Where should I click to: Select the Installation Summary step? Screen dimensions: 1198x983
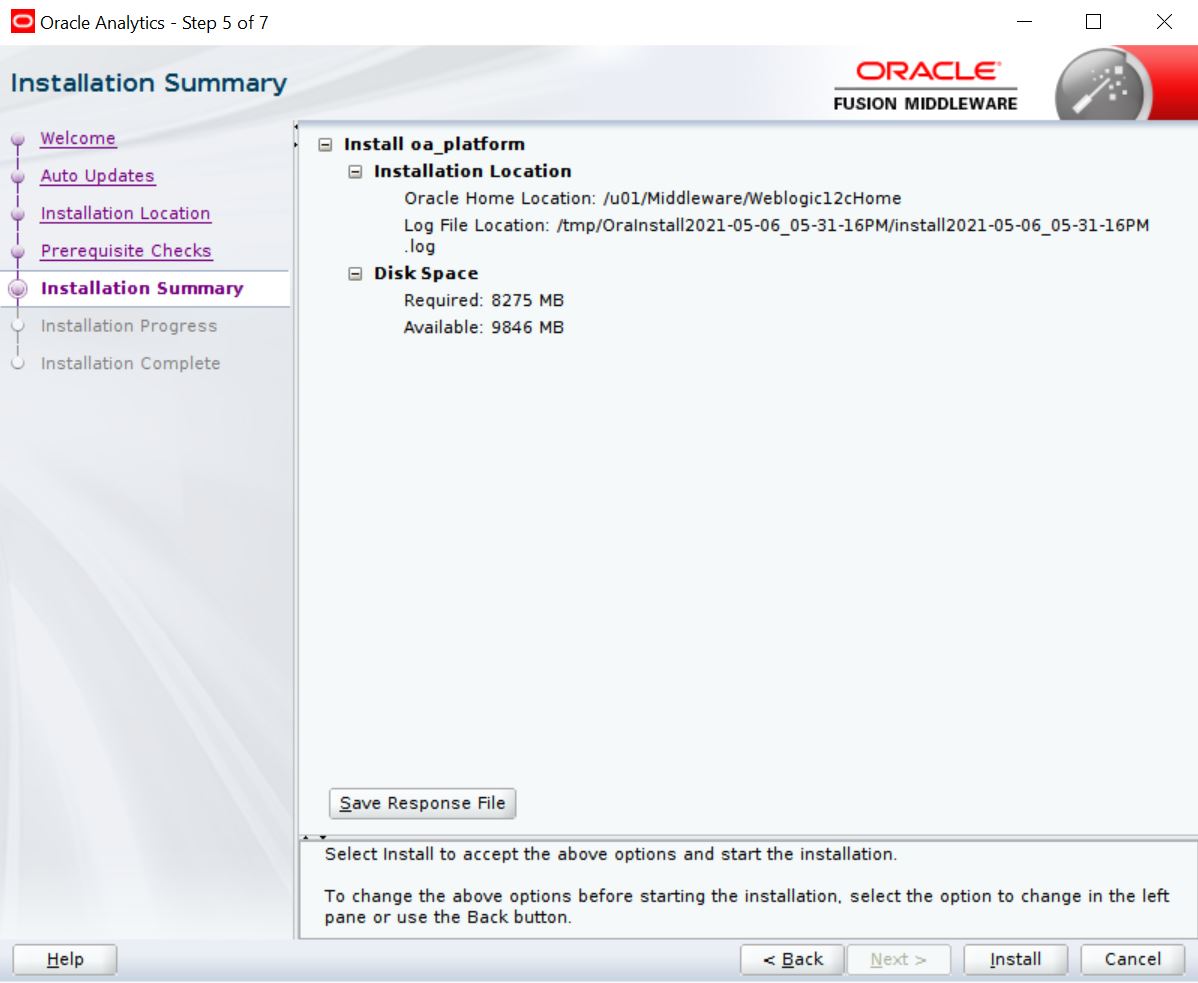tap(142, 288)
